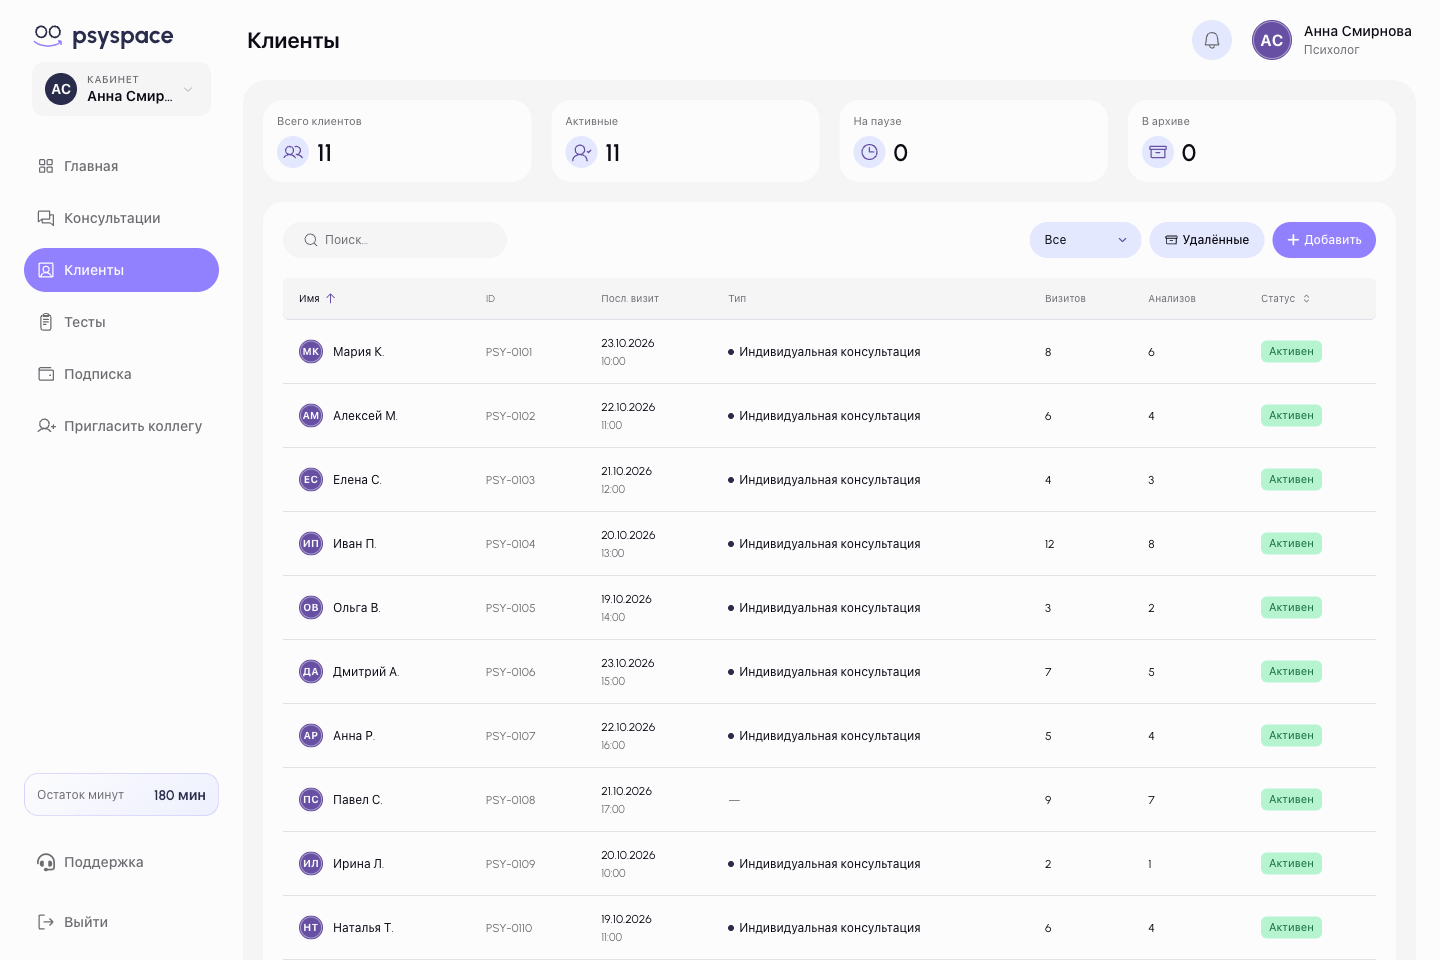Screen dimensions: 1440x960
Task: Open the Все filter dropdown
Action: [1085, 240]
